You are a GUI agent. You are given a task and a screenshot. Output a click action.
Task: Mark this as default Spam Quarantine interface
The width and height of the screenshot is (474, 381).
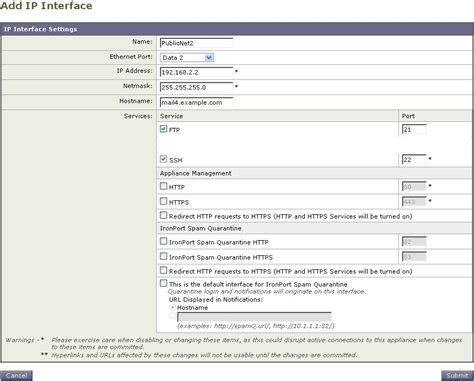(163, 284)
